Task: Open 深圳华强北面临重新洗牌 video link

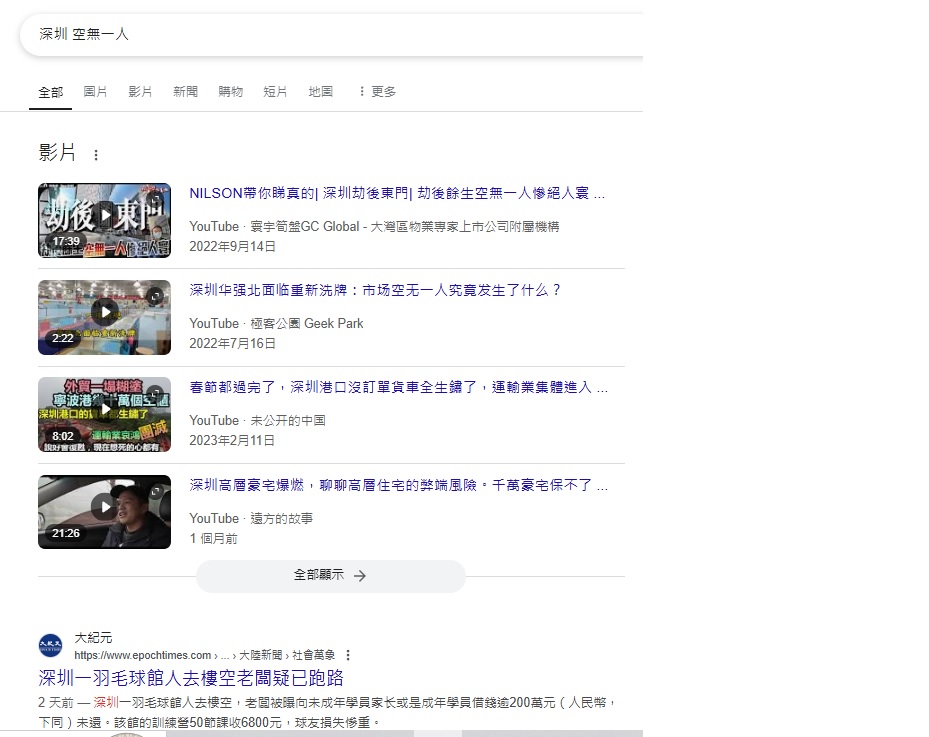Action: (x=374, y=290)
